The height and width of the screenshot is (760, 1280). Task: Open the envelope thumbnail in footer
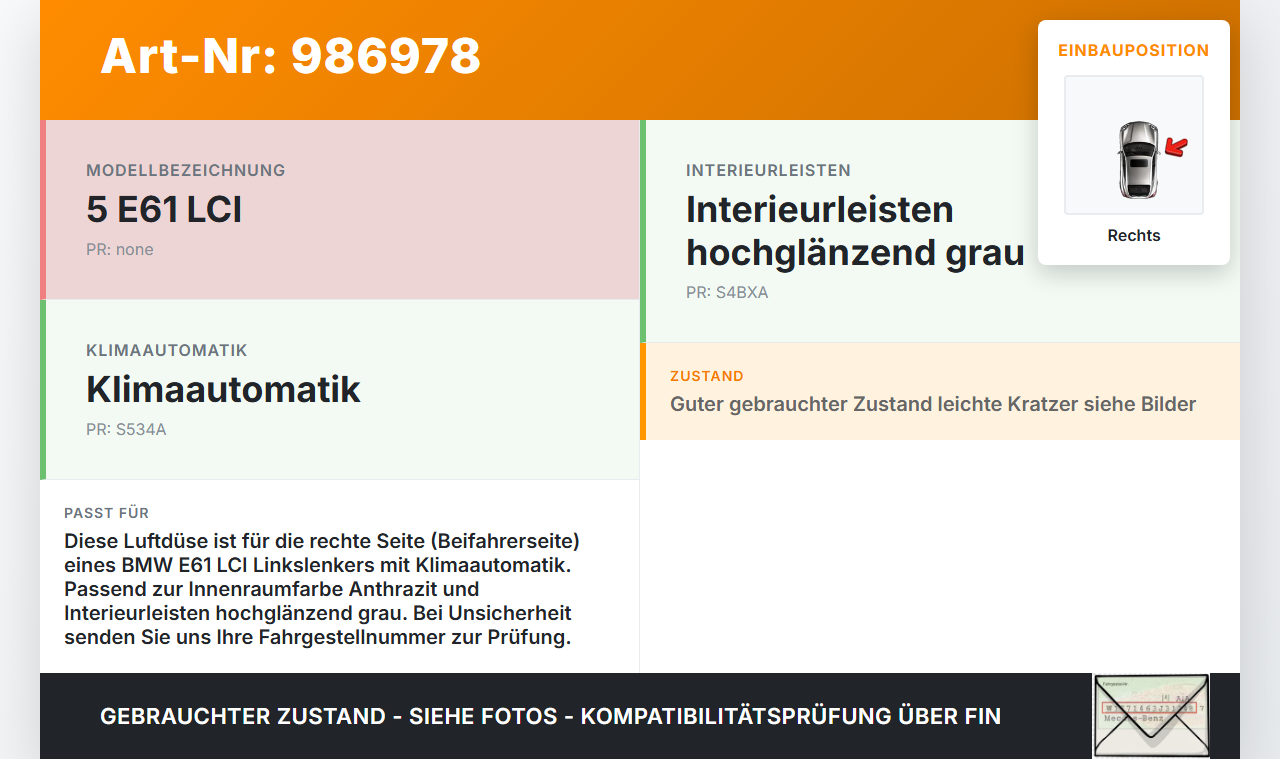point(1151,716)
